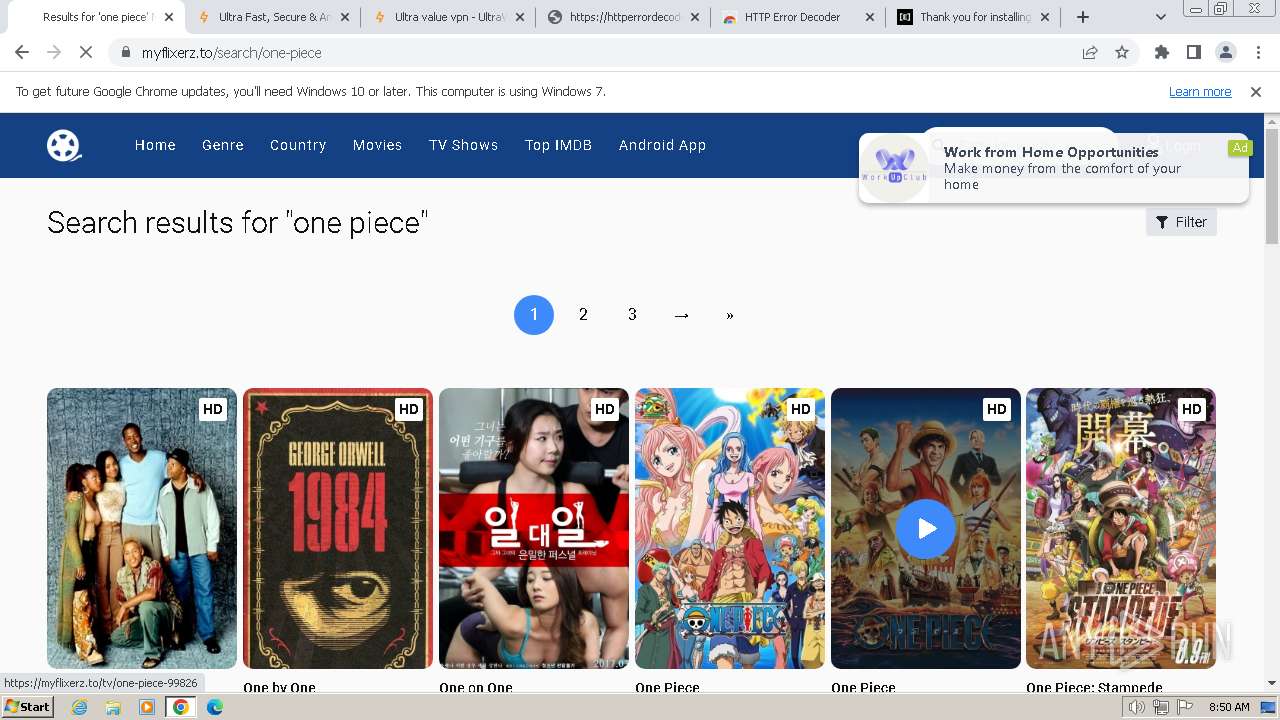Screen dimensions: 1280x720
Task: Launch Internet Explorer from taskbar
Action: point(79,707)
